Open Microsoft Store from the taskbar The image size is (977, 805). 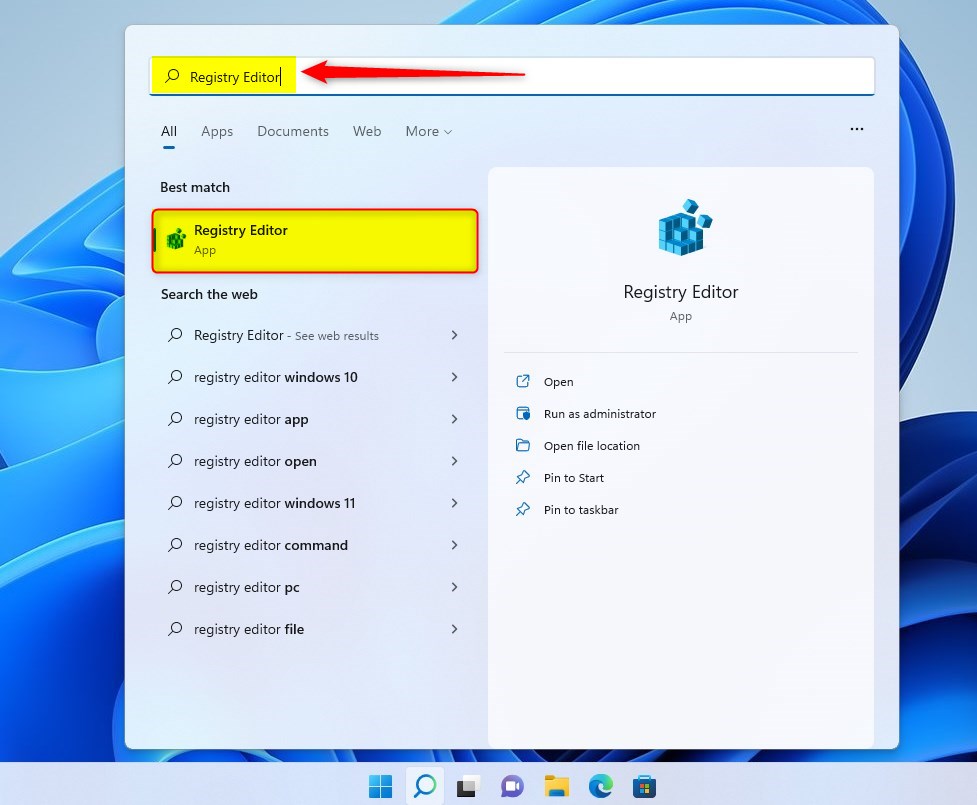(644, 786)
